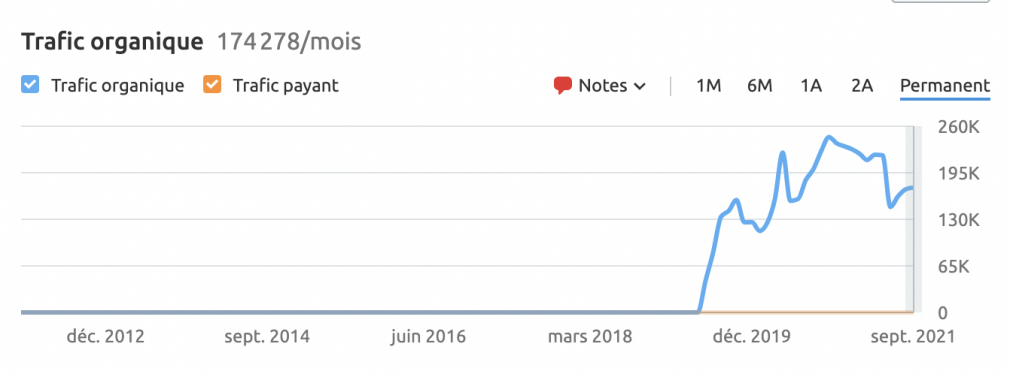1010x374 pixels.
Task: Click the 174 278/mois traffic value
Action: (x=289, y=42)
